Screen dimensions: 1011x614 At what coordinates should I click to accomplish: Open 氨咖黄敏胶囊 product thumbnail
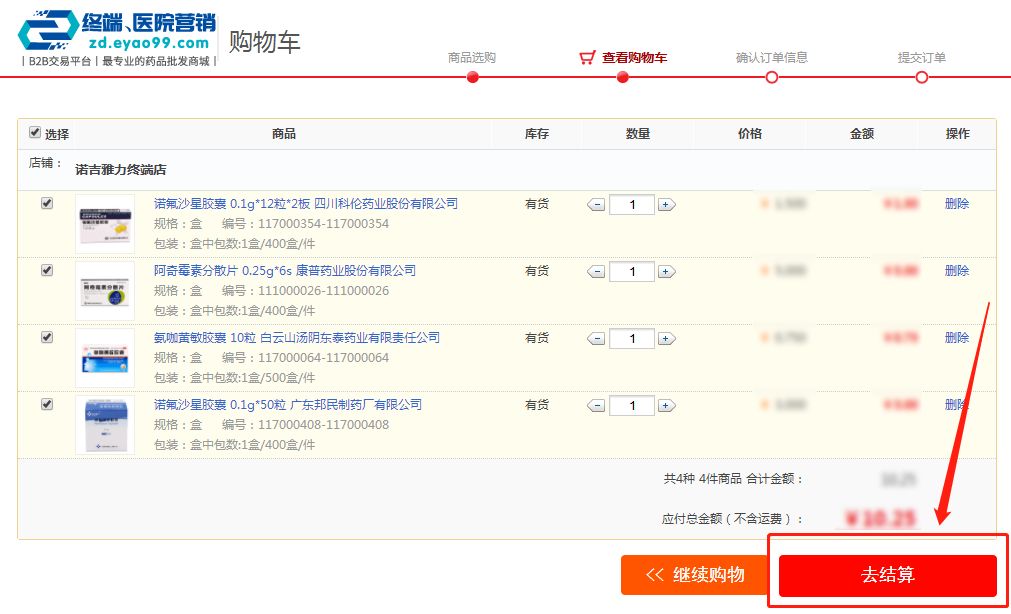click(x=105, y=358)
